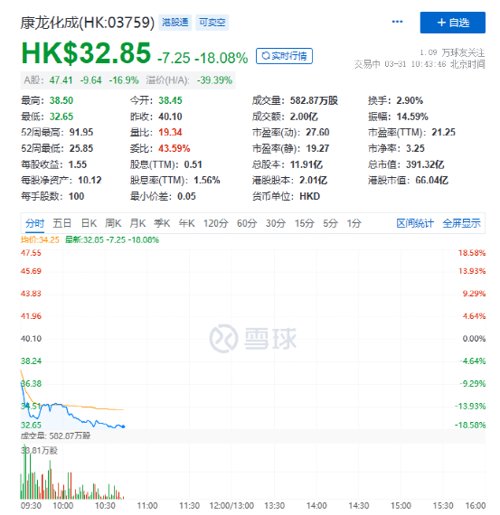Viewport: 500px width, 515px height.
Task: Click the 股息率(TTM) value 1.56%
Action: point(207,180)
